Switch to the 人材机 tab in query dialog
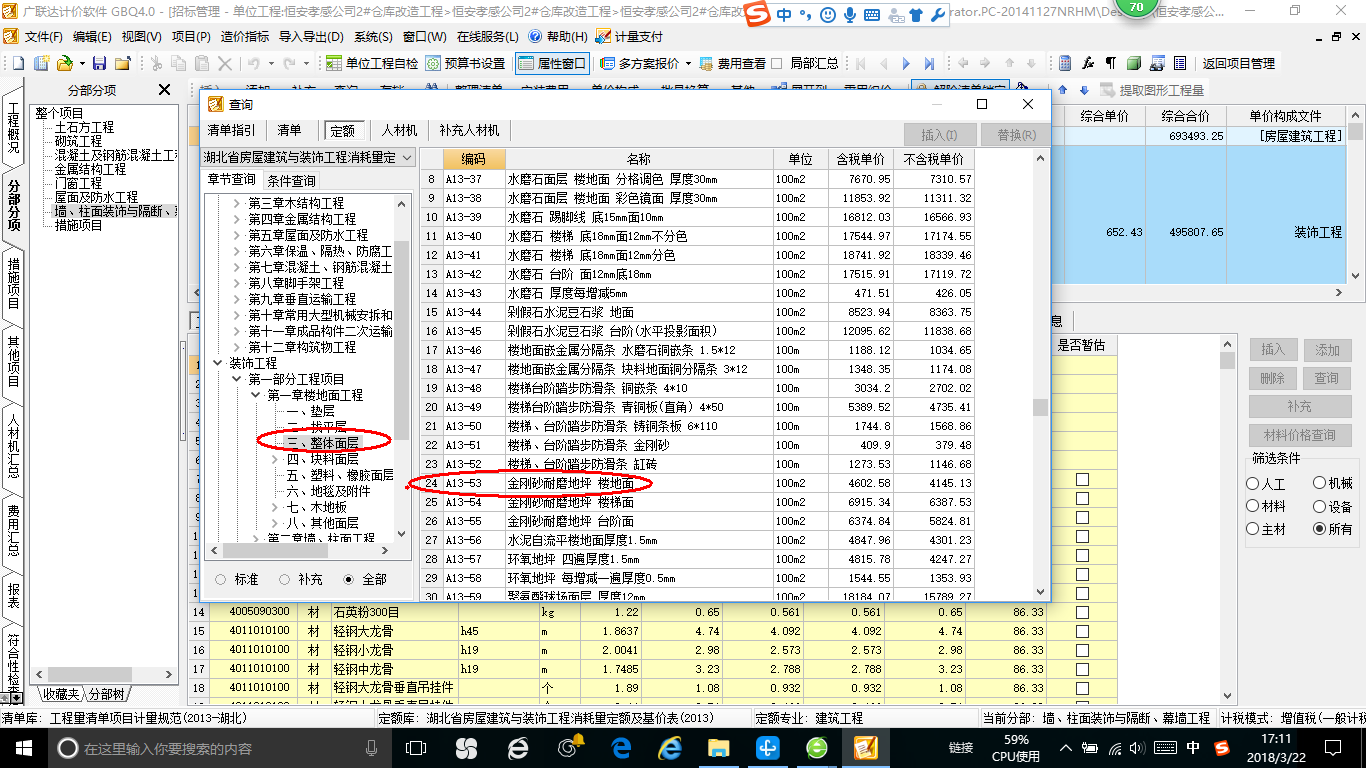Image resolution: width=1366 pixels, height=768 pixels. point(399,130)
